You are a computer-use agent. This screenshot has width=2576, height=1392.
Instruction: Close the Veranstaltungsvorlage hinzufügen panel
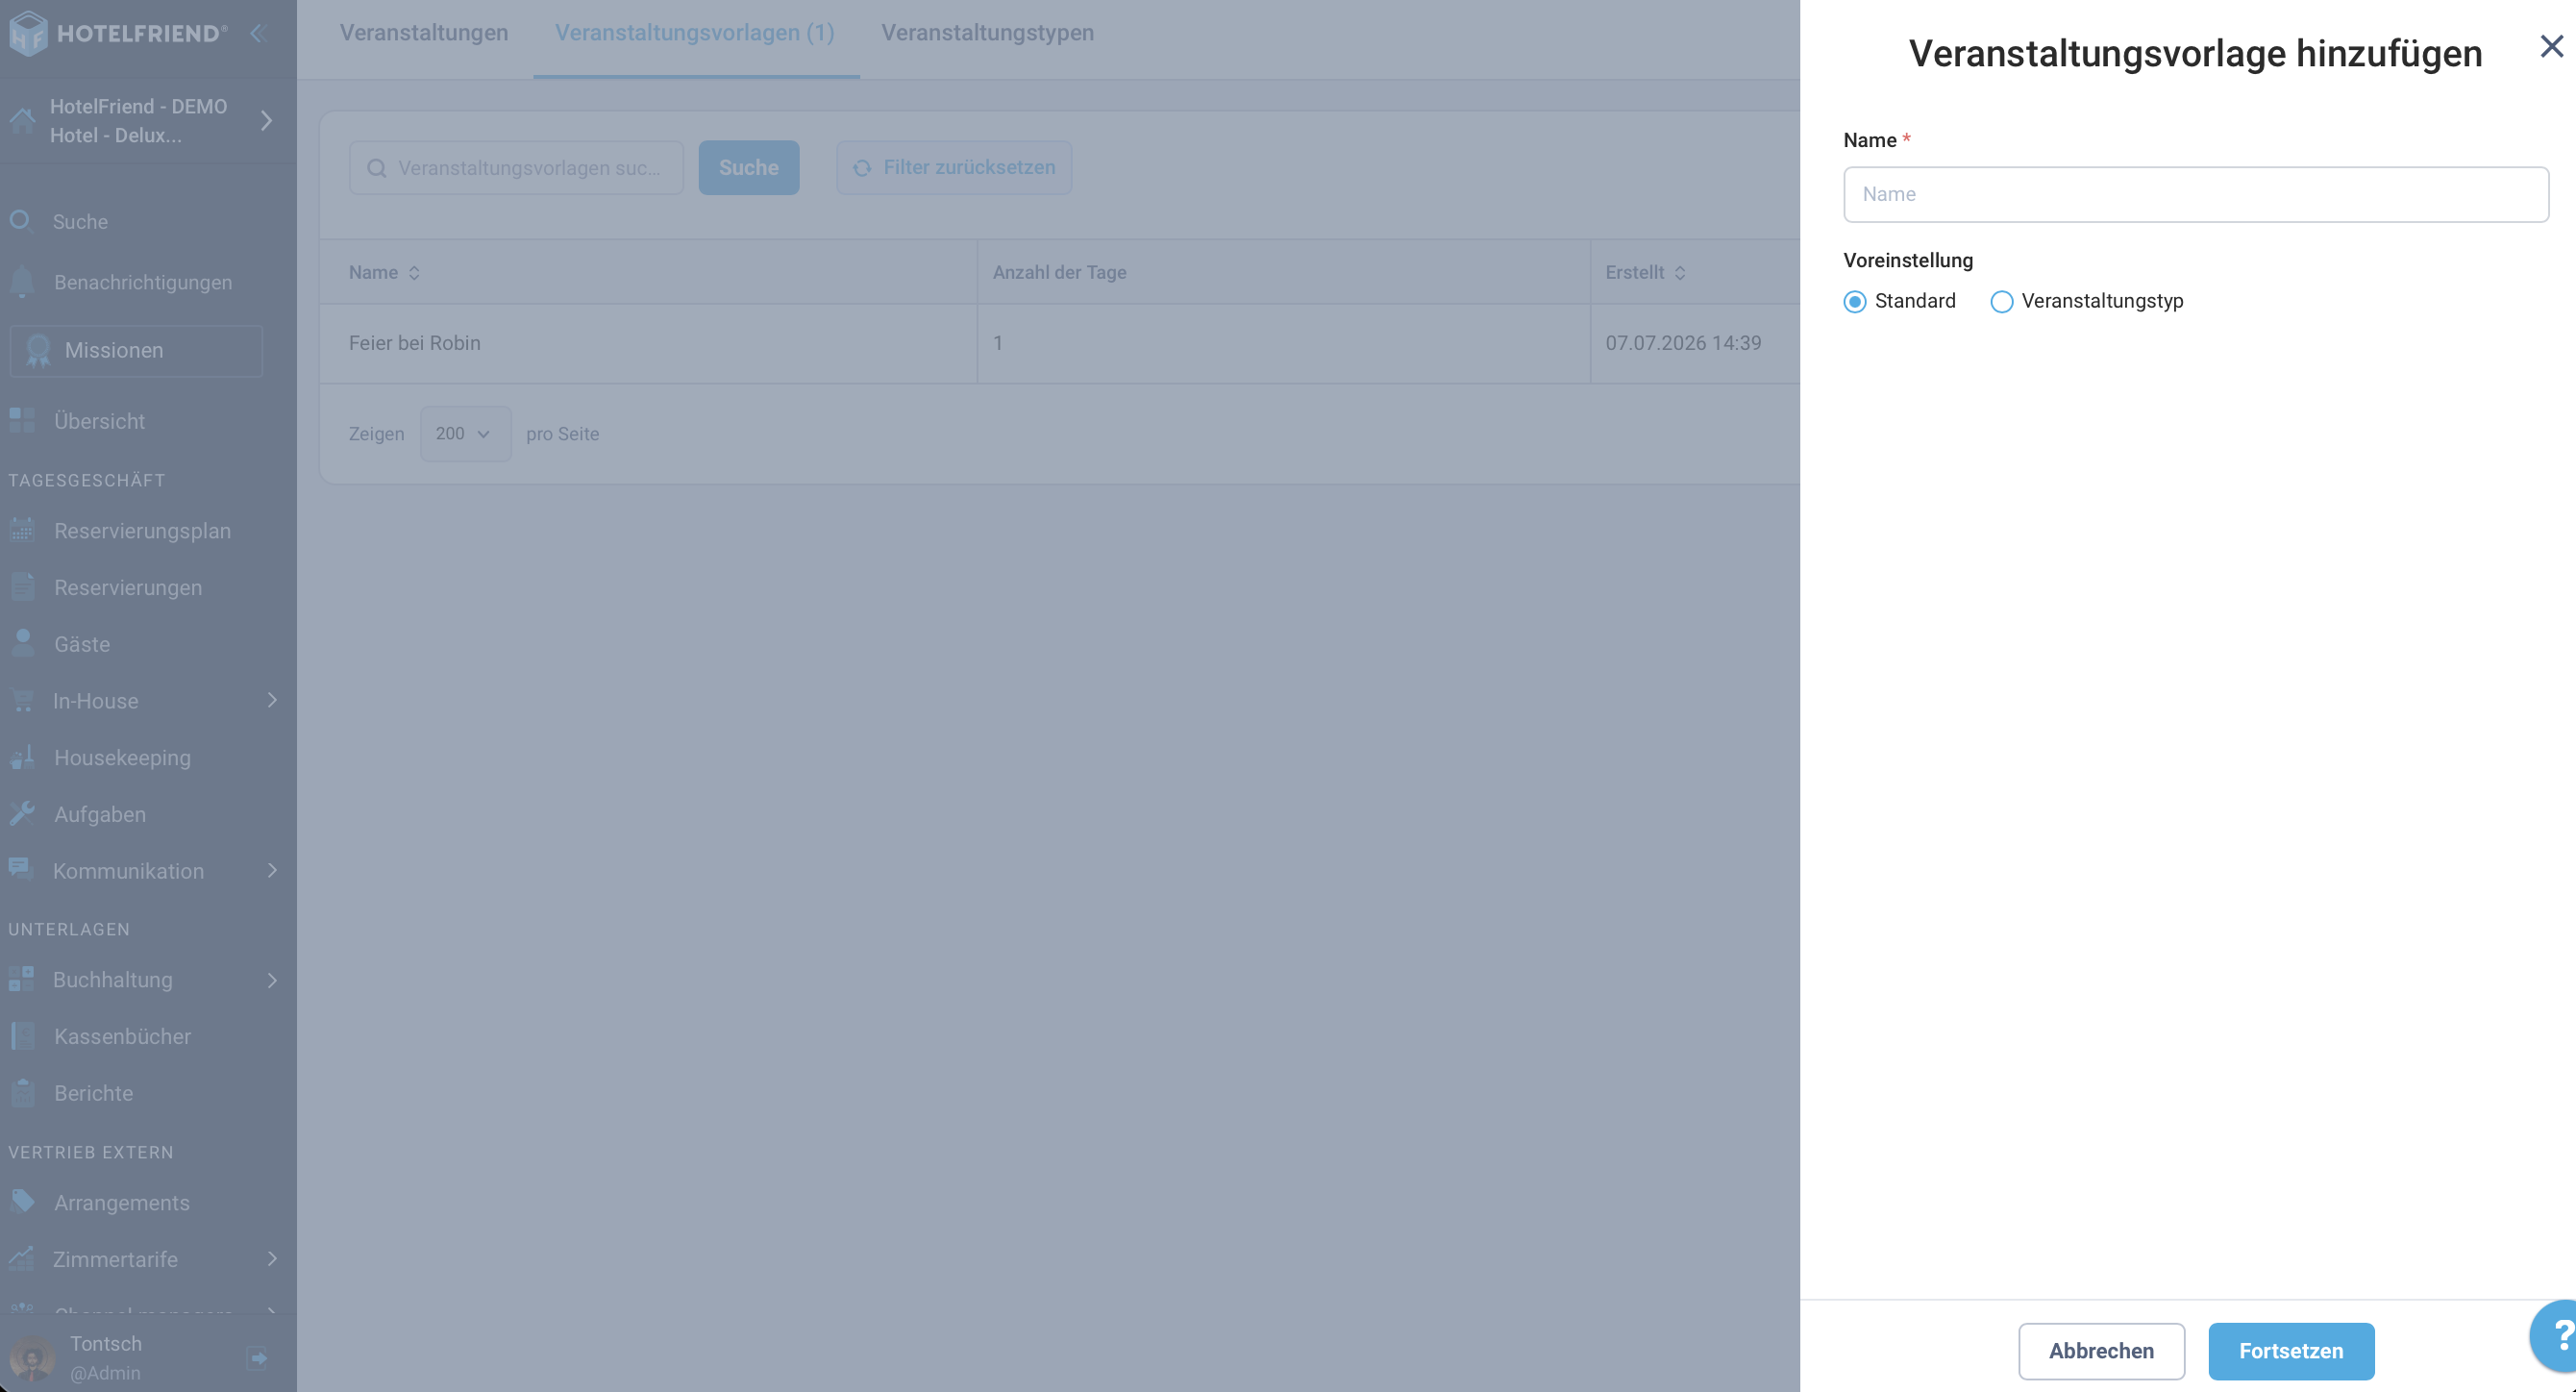click(x=2551, y=46)
